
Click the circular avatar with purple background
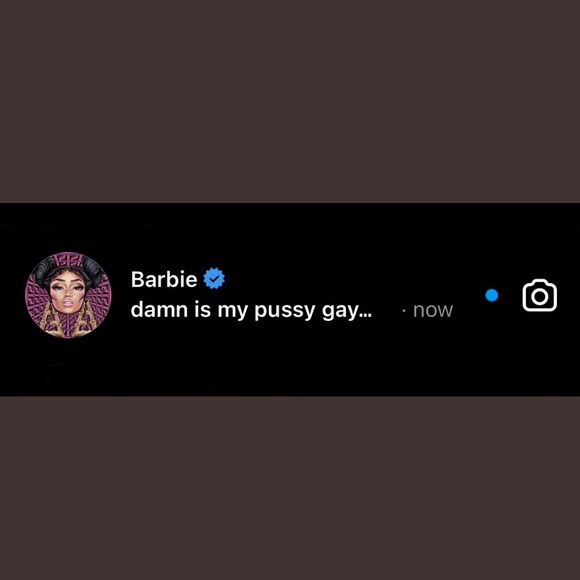(68, 295)
